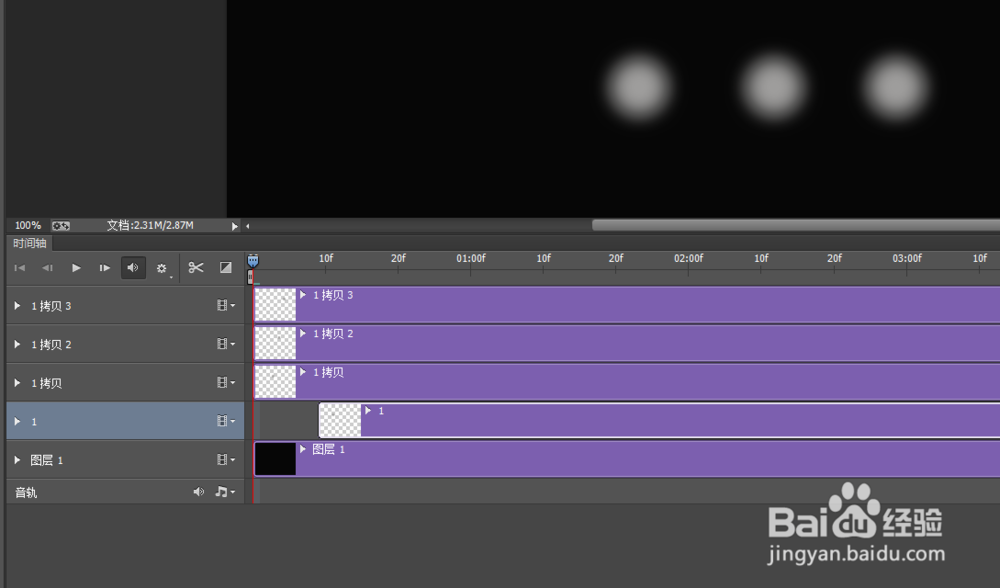Select the 时间轴 panel tab
This screenshot has width=1000, height=588.
pyautogui.click(x=29, y=243)
